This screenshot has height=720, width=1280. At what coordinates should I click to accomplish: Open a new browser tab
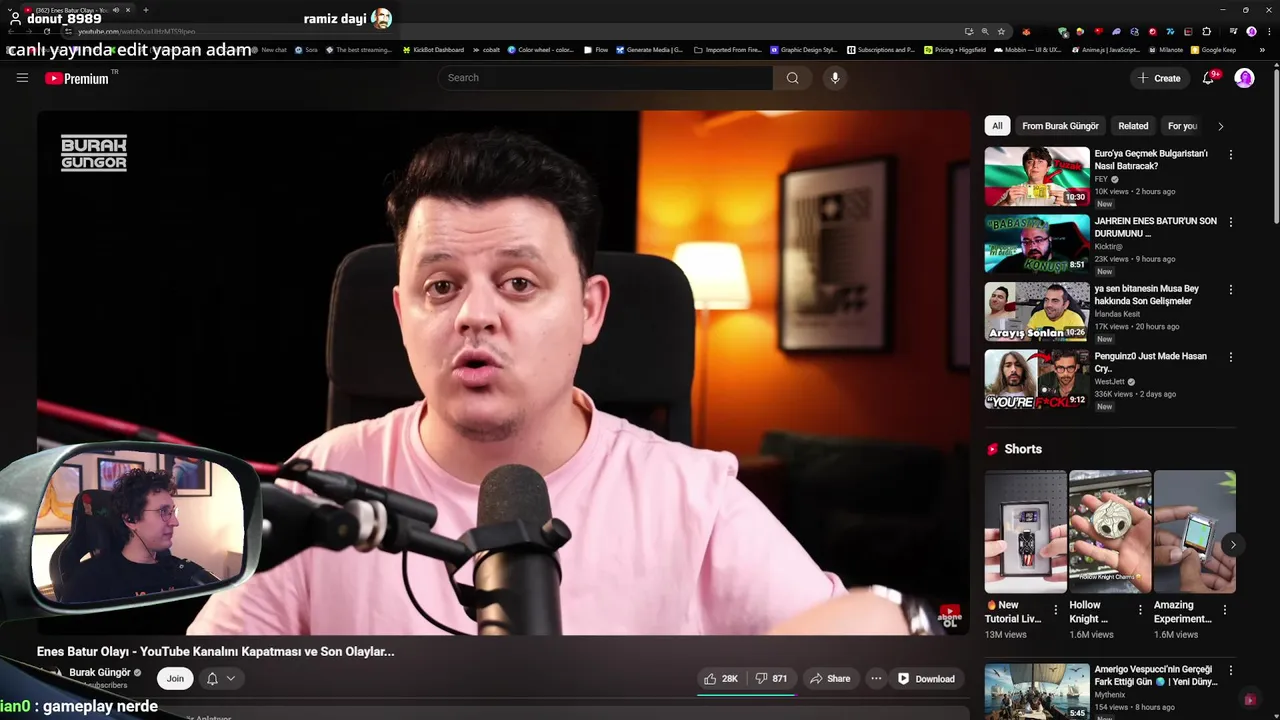point(146,10)
